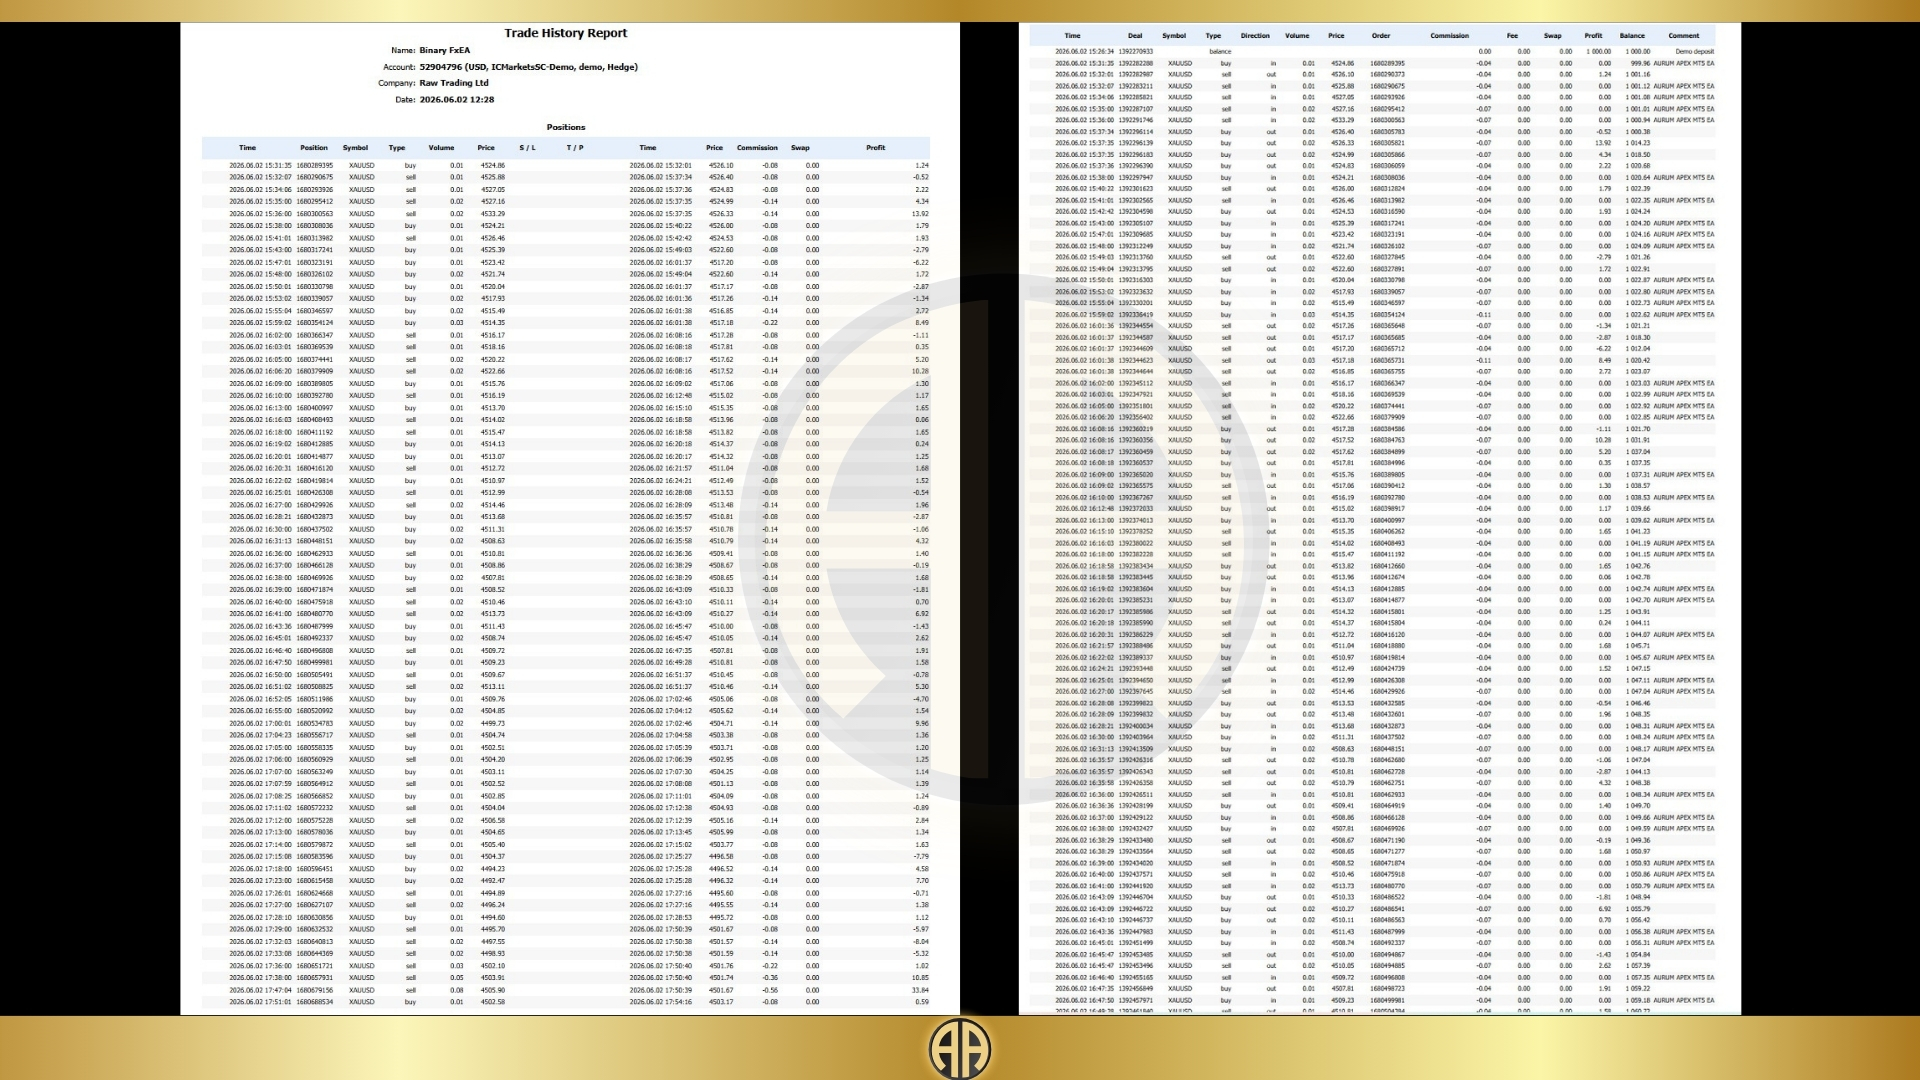Click deal number 1392270933
Screen dimensions: 1920x1080
1135,52
